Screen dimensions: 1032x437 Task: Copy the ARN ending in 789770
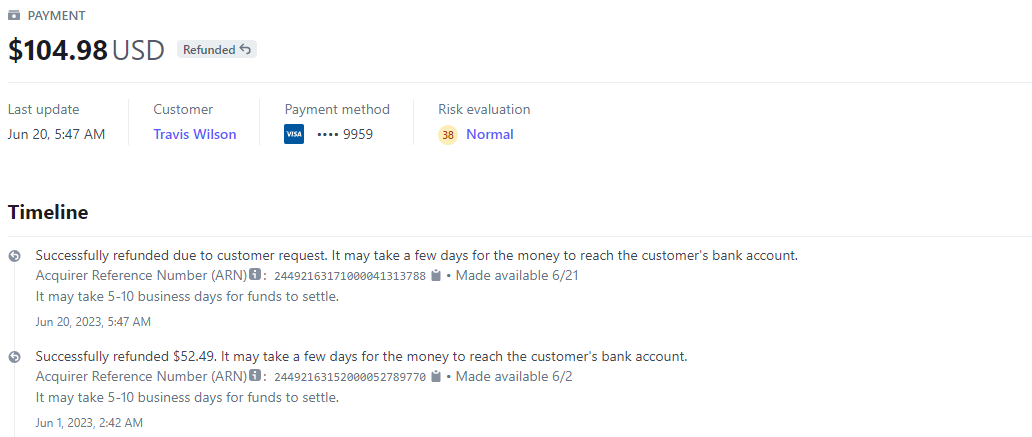(x=436, y=377)
